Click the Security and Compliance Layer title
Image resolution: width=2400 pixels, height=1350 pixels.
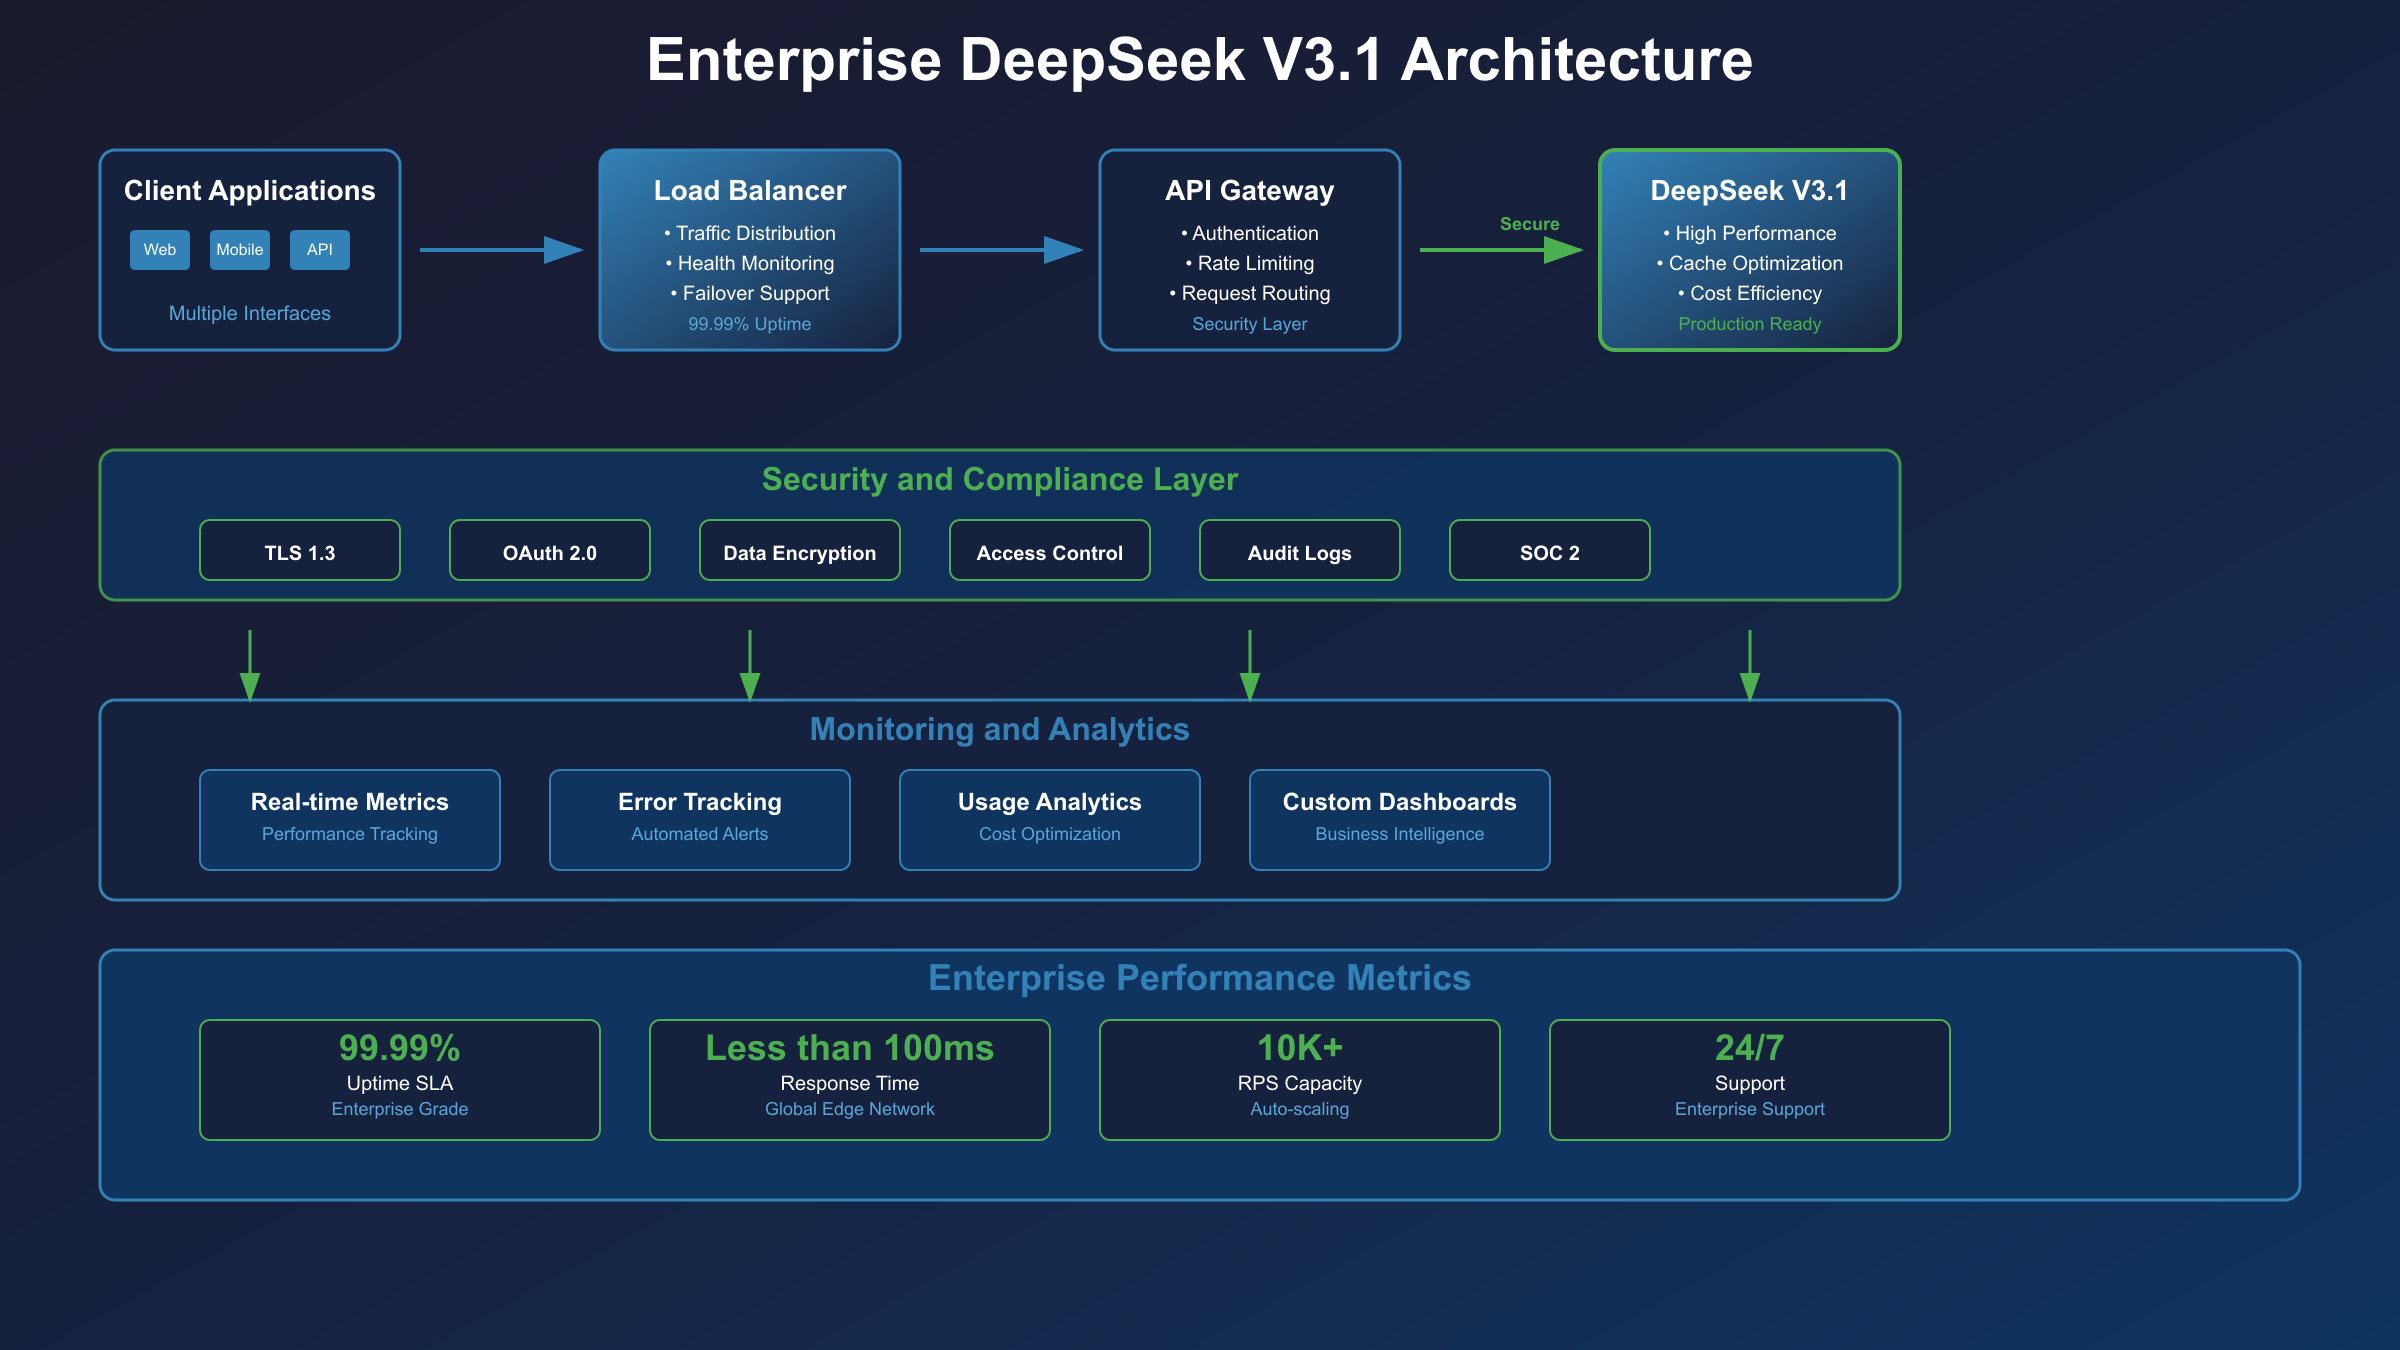pos(1000,479)
